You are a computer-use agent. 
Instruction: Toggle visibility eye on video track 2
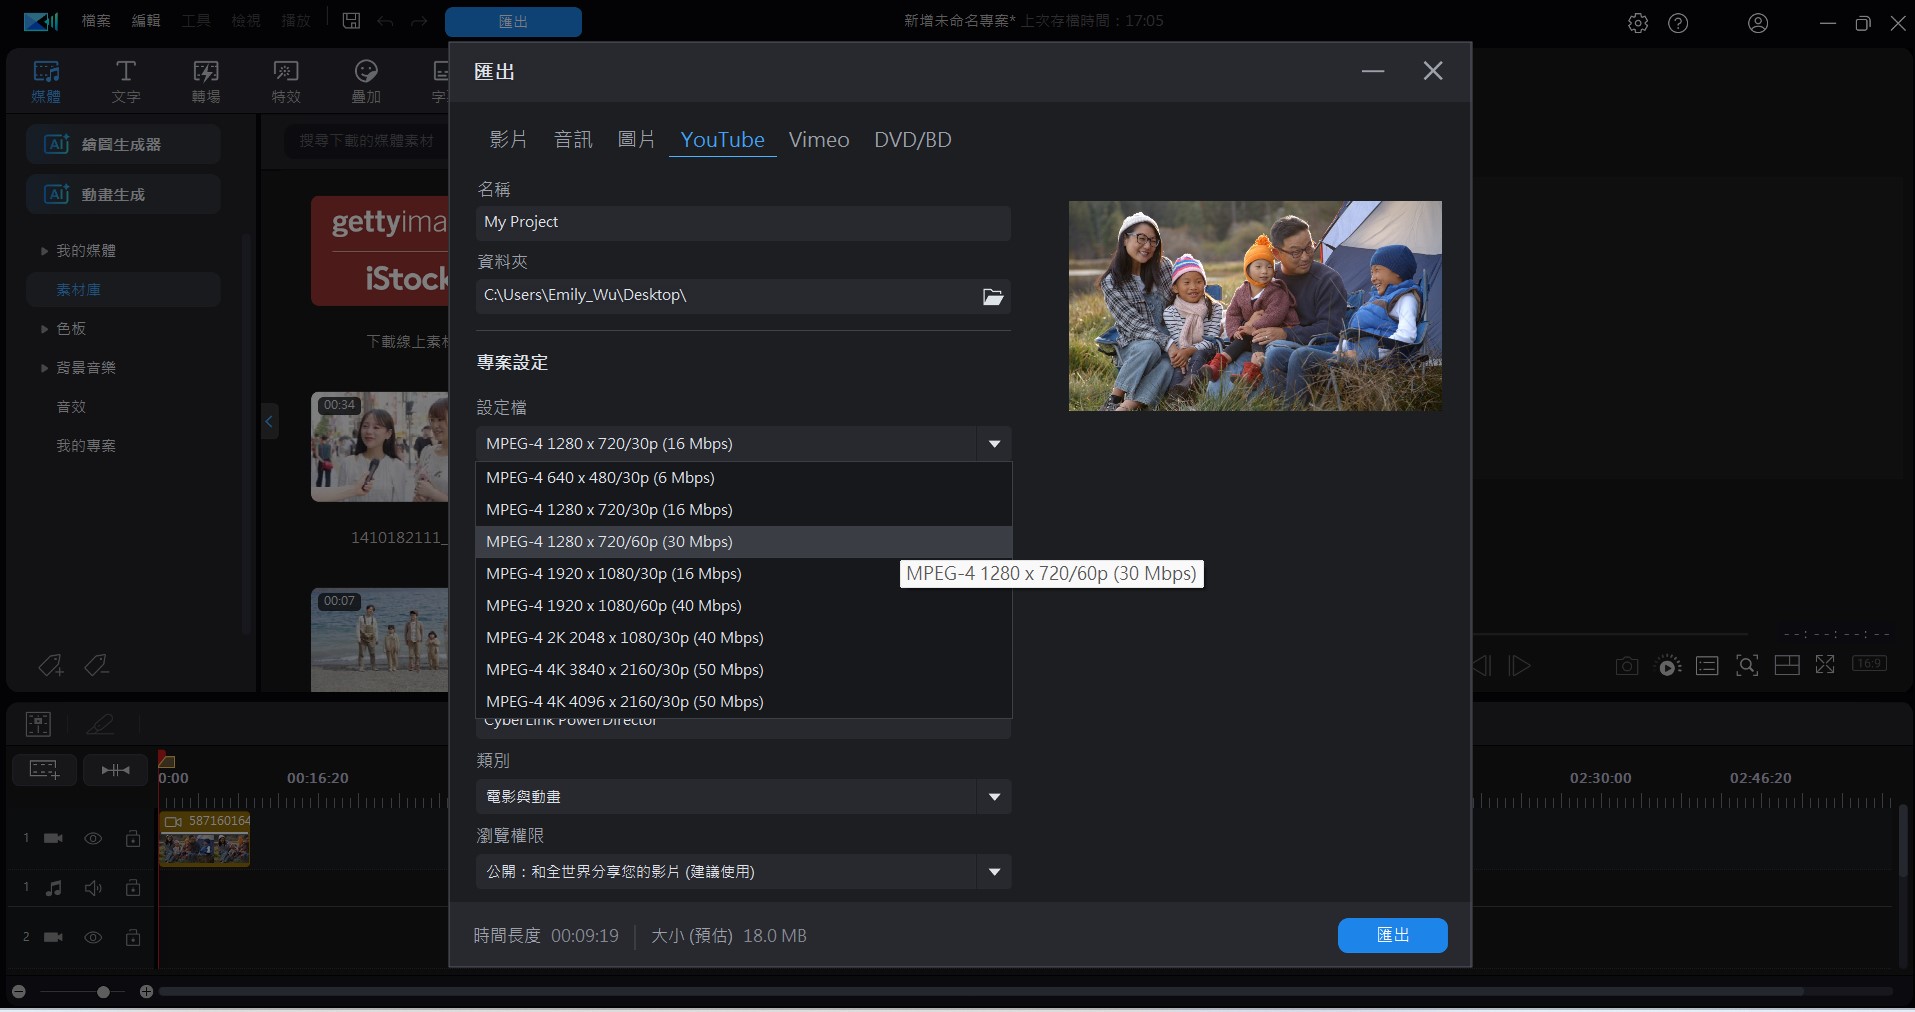click(x=93, y=937)
